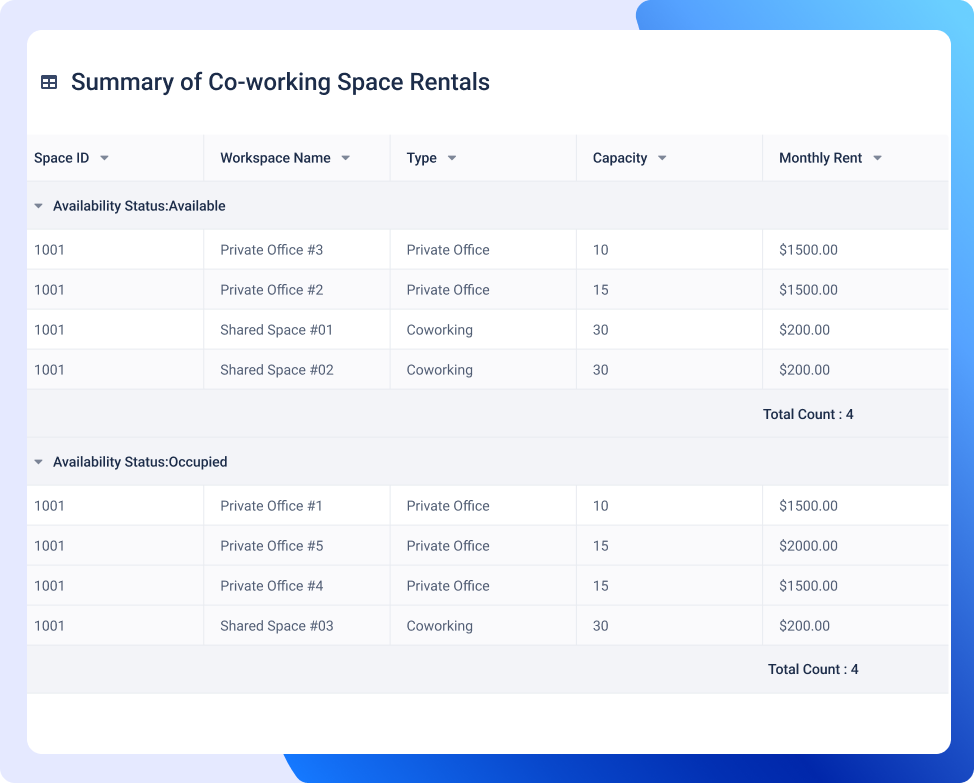Screen dimensions: 974x783
Task: Select the Private Office #3 cell
Action: tap(297, 250)
